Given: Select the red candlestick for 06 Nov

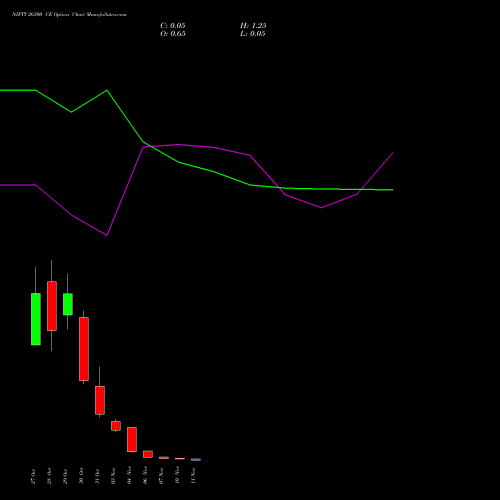Looking at the screenshot, I should tap(148, 454).
